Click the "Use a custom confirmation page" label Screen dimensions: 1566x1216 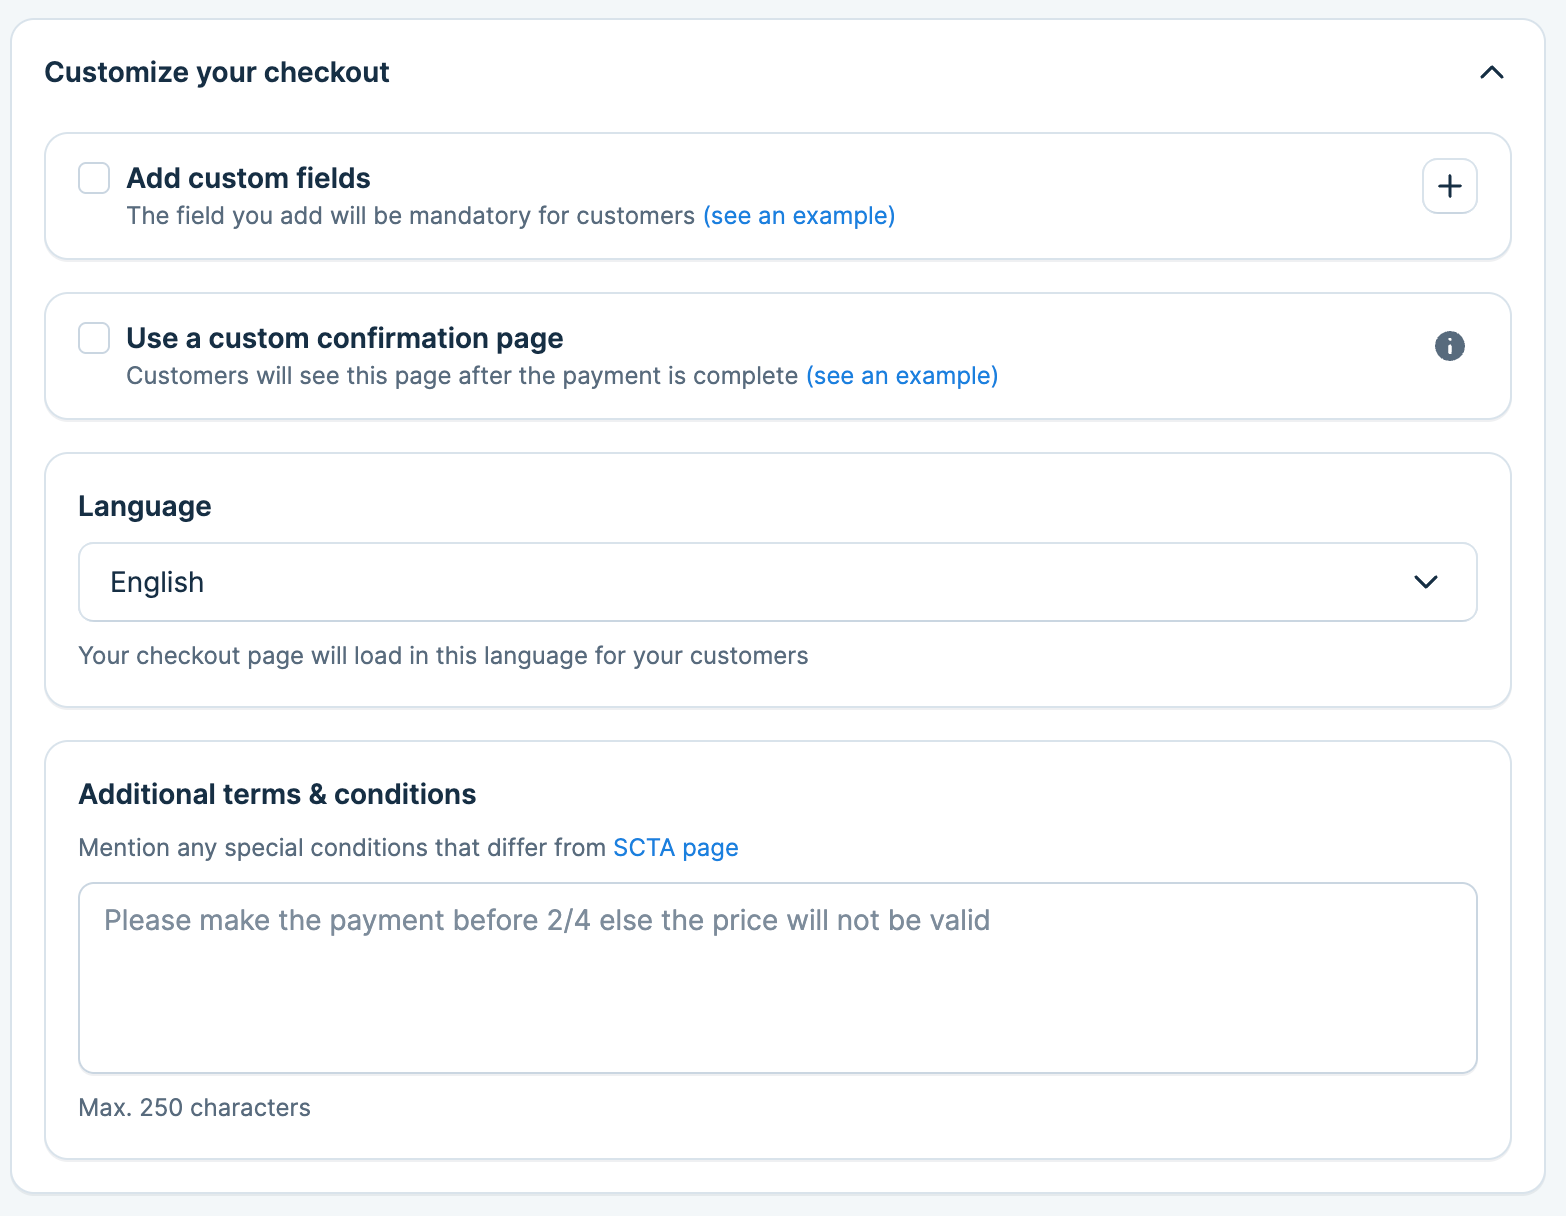[344, 338]
